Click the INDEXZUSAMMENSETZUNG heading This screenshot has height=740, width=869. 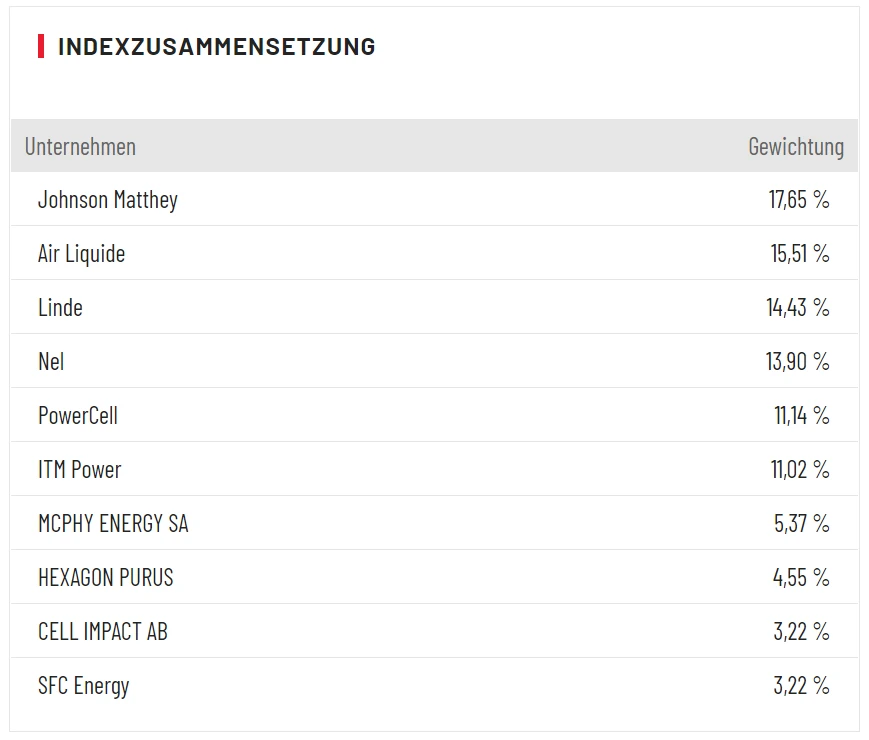(x=217, y=46)
